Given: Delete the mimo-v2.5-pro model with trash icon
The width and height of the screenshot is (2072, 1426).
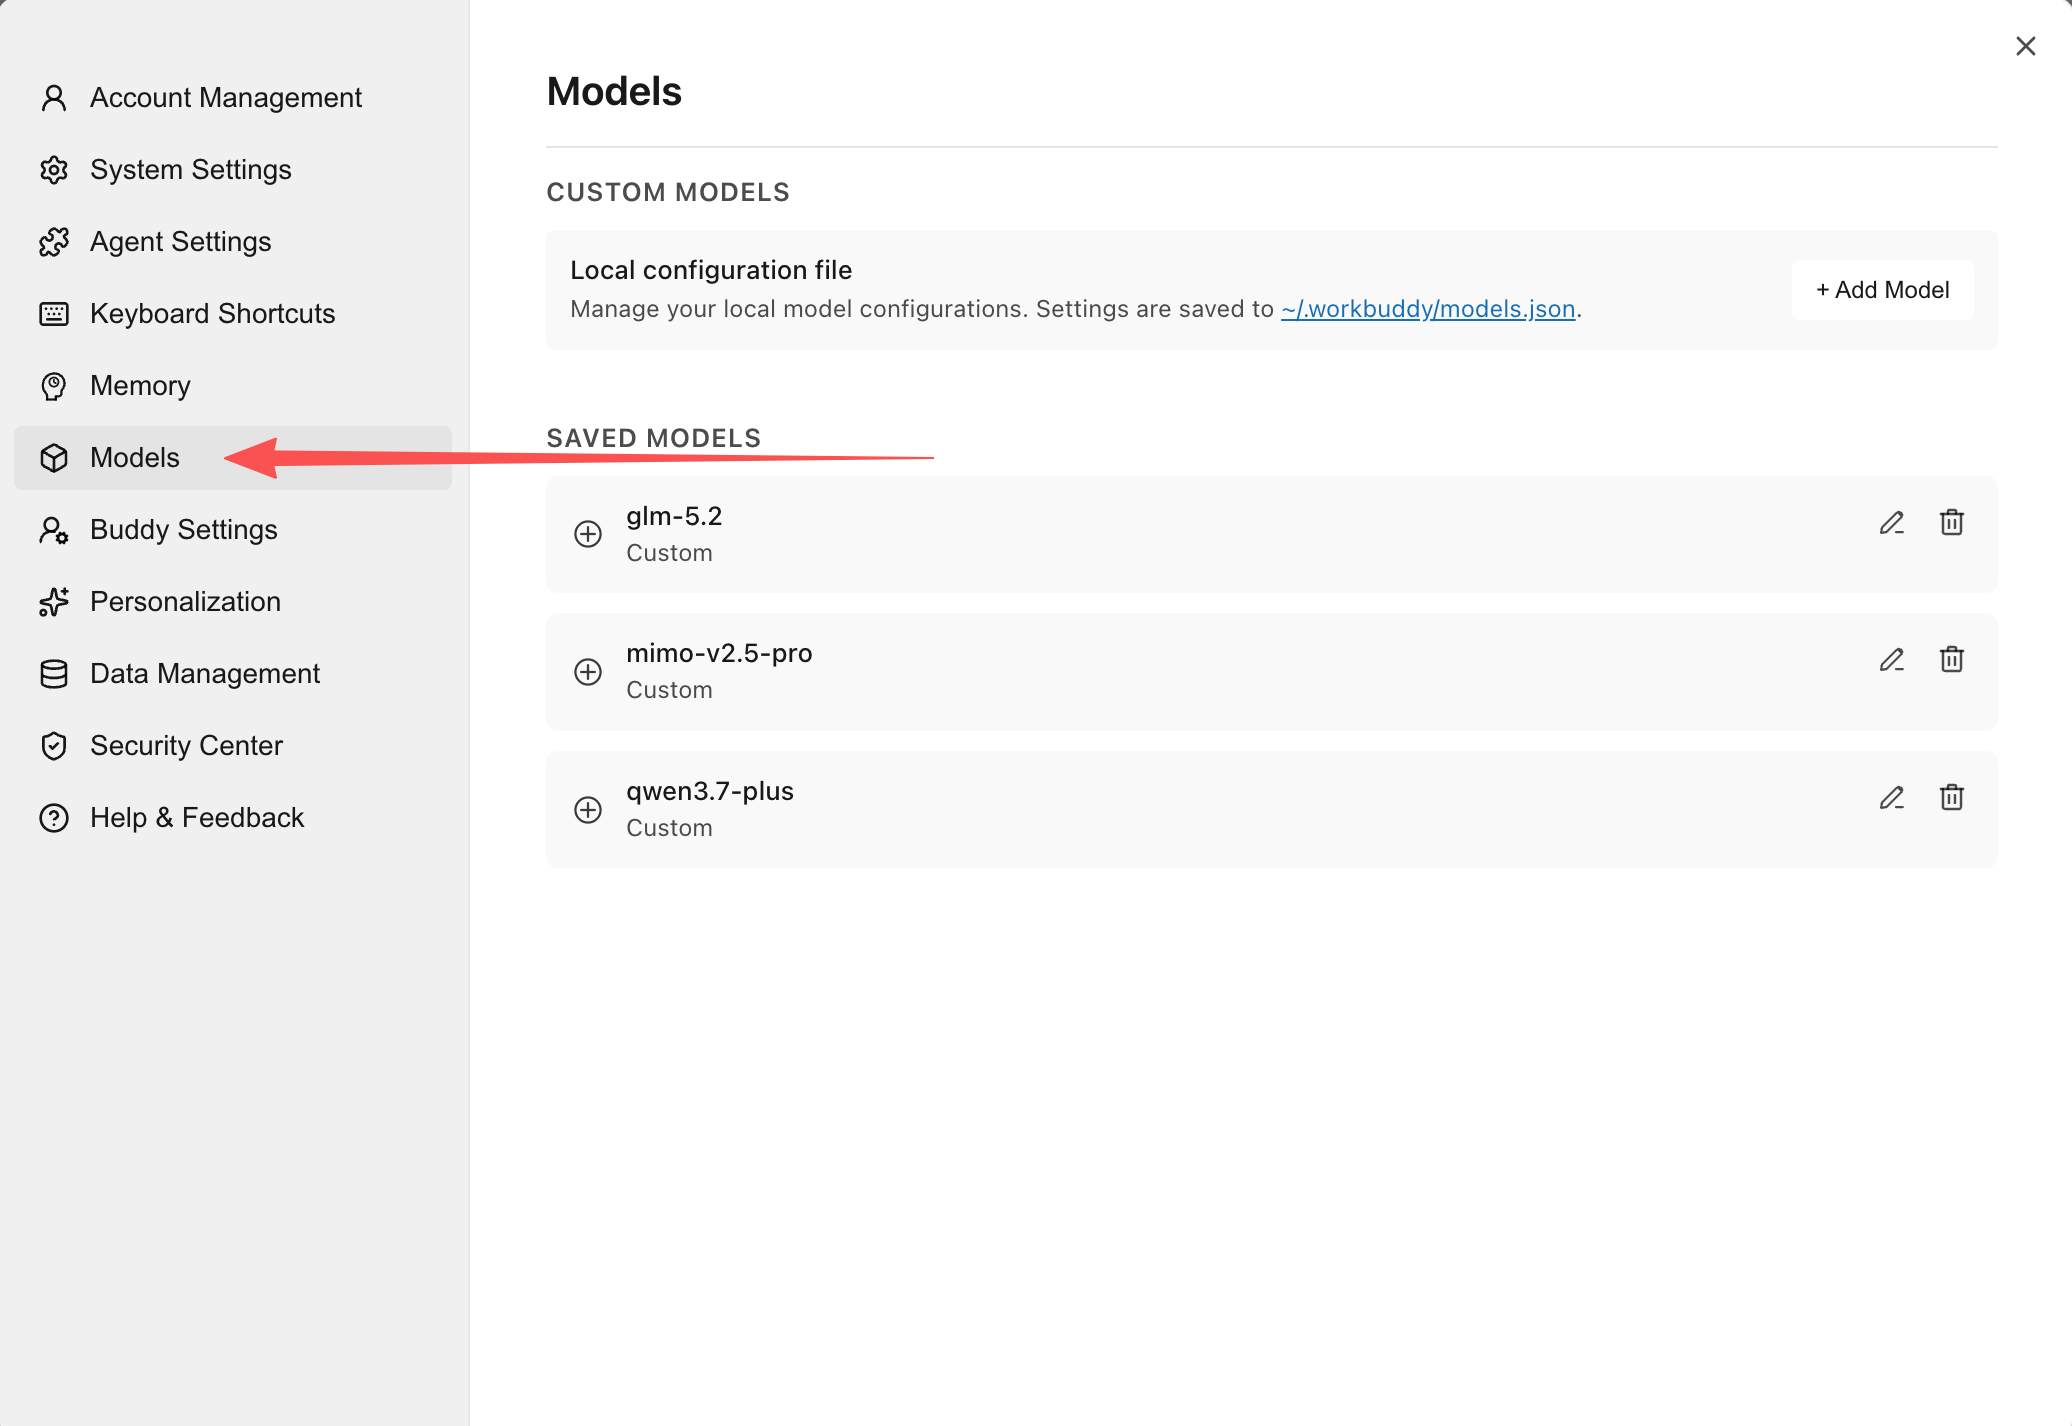Looking at the screenshot, I should [x=1952, y=659].
